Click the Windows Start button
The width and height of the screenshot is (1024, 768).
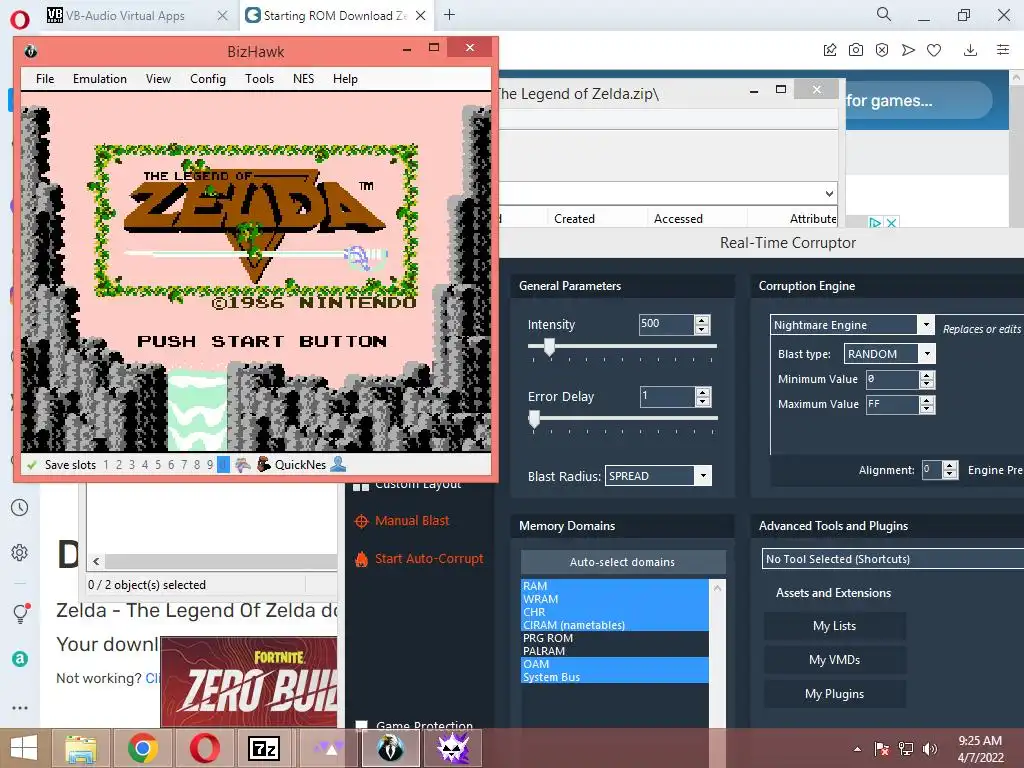tap(24, 748)
